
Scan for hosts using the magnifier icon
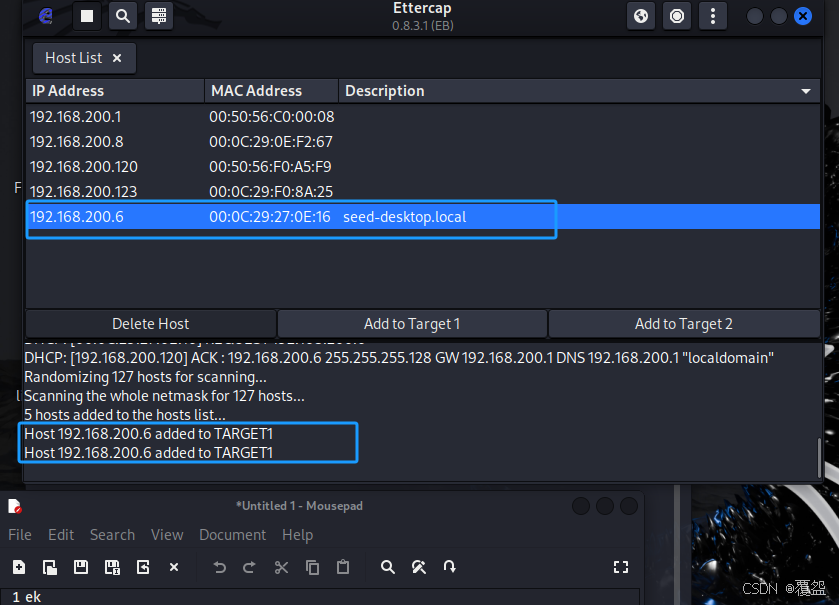point(123,16)
